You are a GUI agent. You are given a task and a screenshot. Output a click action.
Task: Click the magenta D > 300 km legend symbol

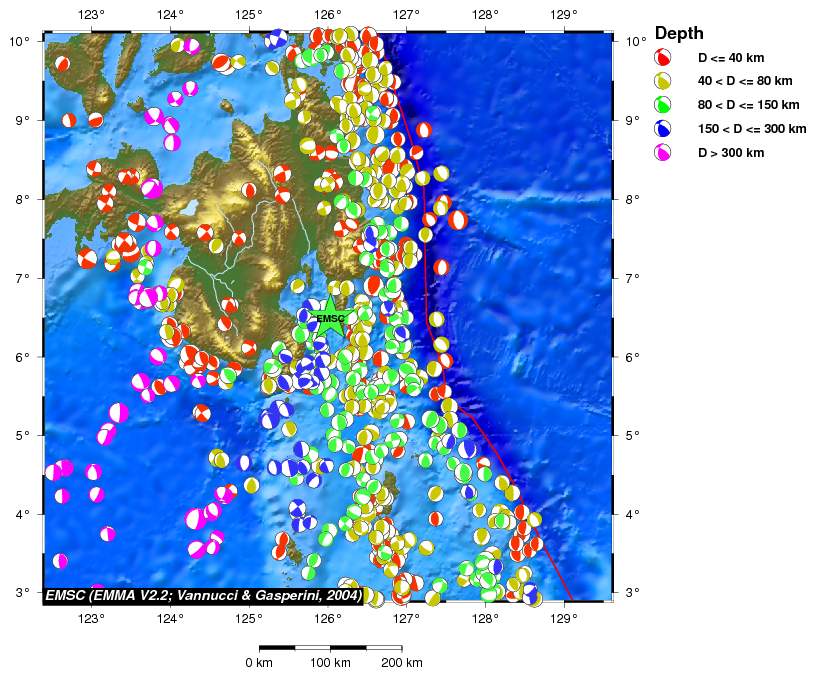661,153
